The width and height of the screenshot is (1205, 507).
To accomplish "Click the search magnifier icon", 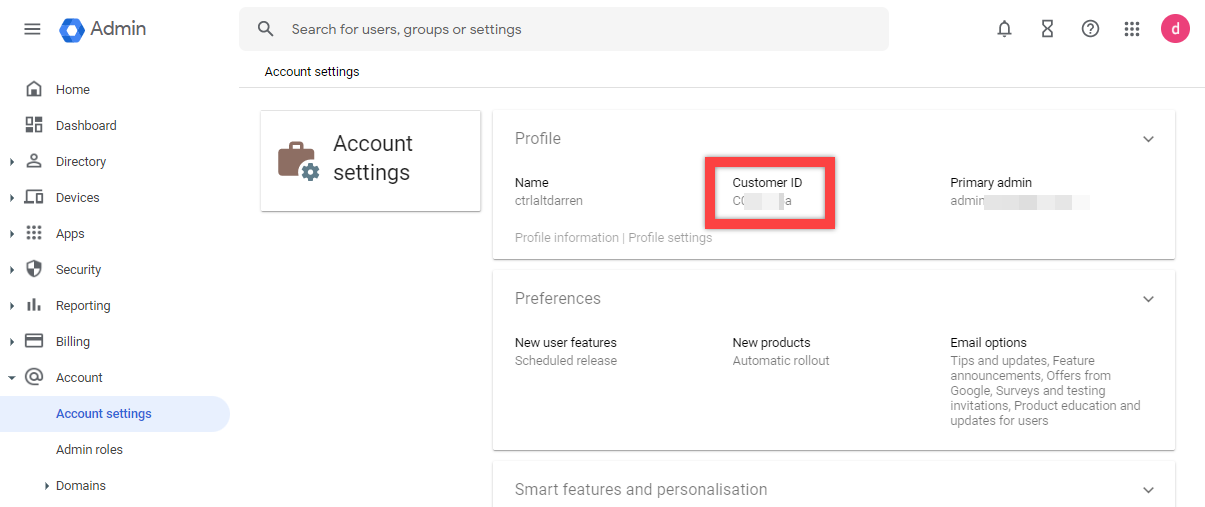I will 266,29.
